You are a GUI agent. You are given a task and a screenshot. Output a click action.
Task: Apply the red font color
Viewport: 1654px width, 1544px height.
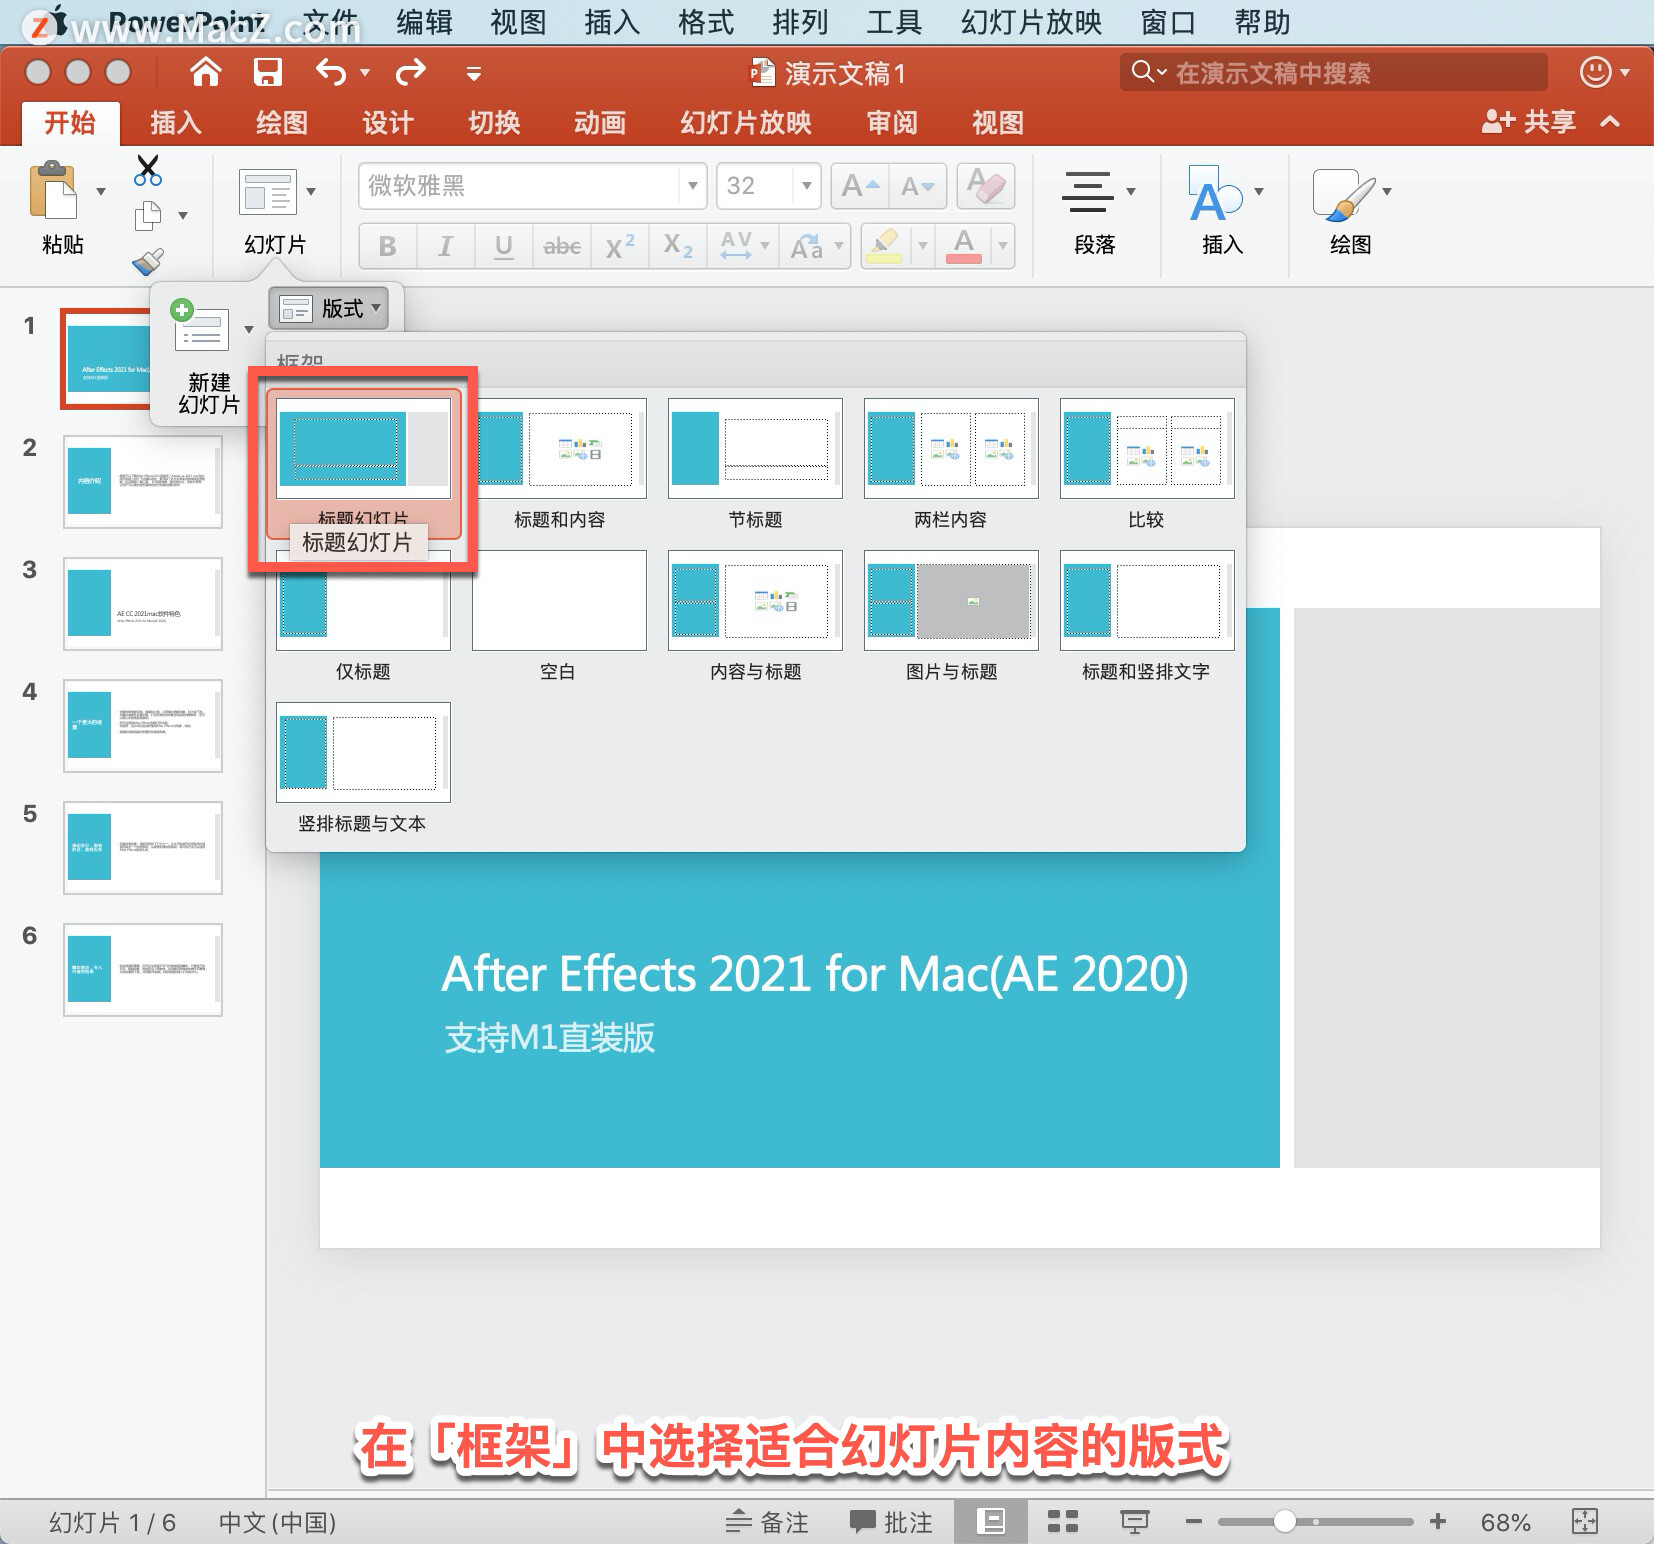pos(964,246)
